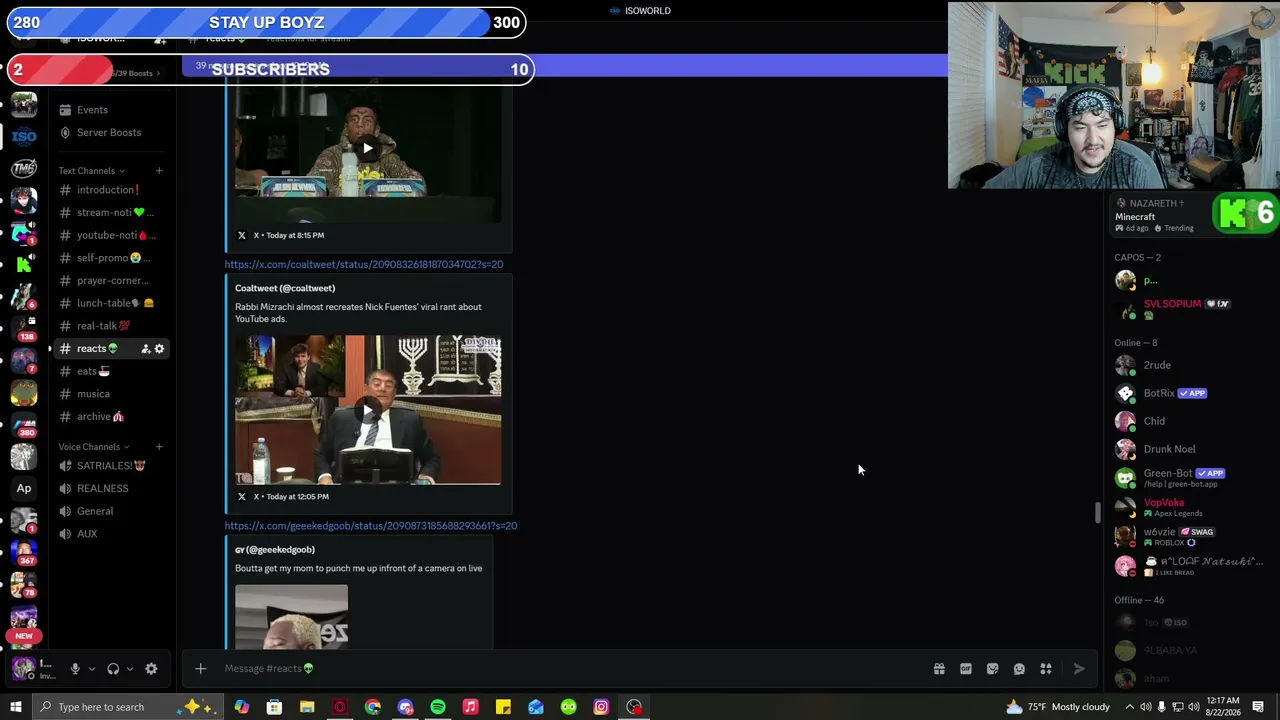Click the invite icon on reacts channel
The height and width of the screenshot is (720, 1280).
pyautogui.click(x=145, y=349)
